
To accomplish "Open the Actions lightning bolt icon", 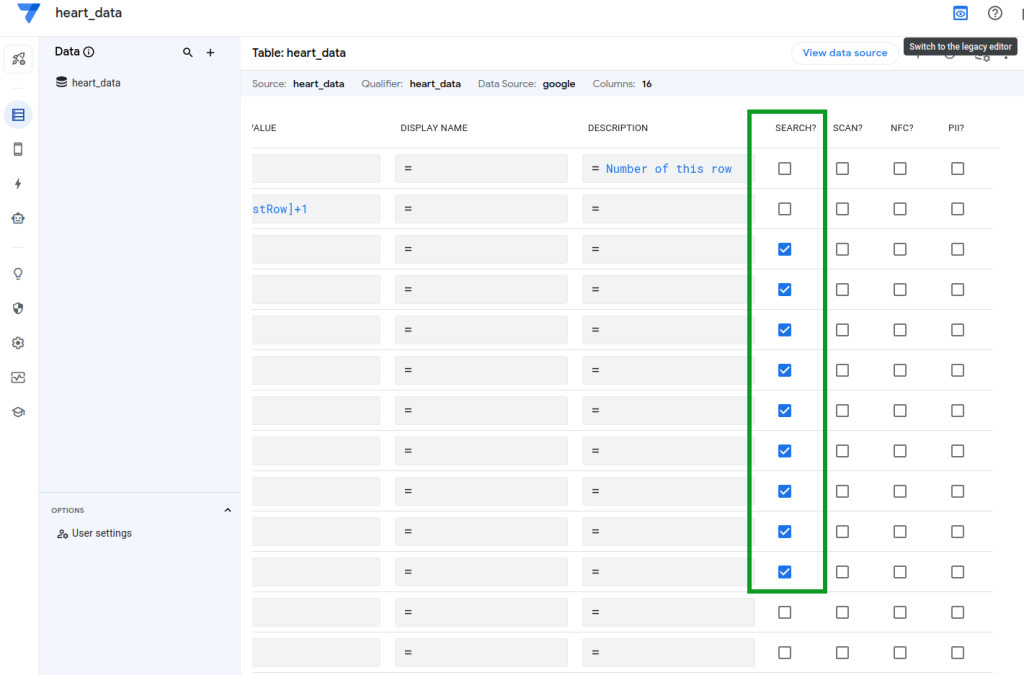I will 18,184.
